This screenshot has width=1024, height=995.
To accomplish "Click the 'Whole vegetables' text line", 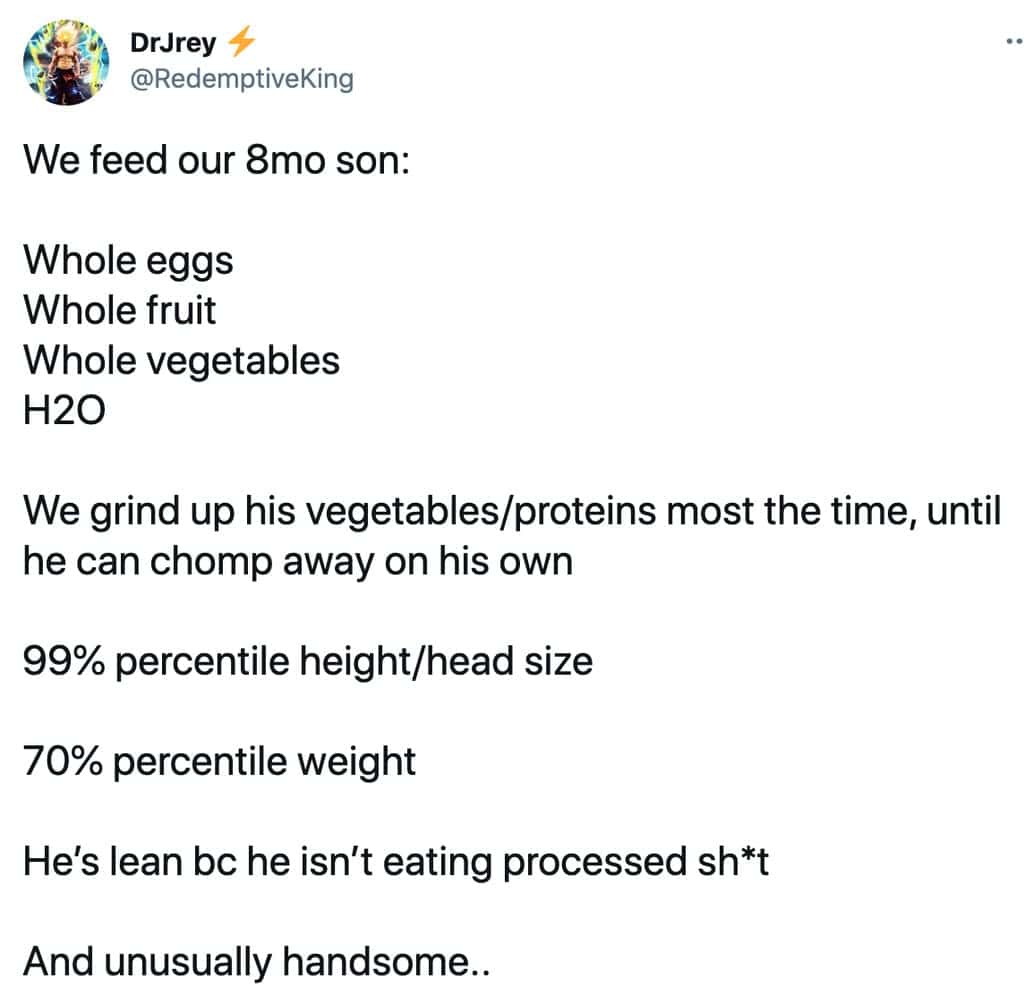I will coord(182,361).
